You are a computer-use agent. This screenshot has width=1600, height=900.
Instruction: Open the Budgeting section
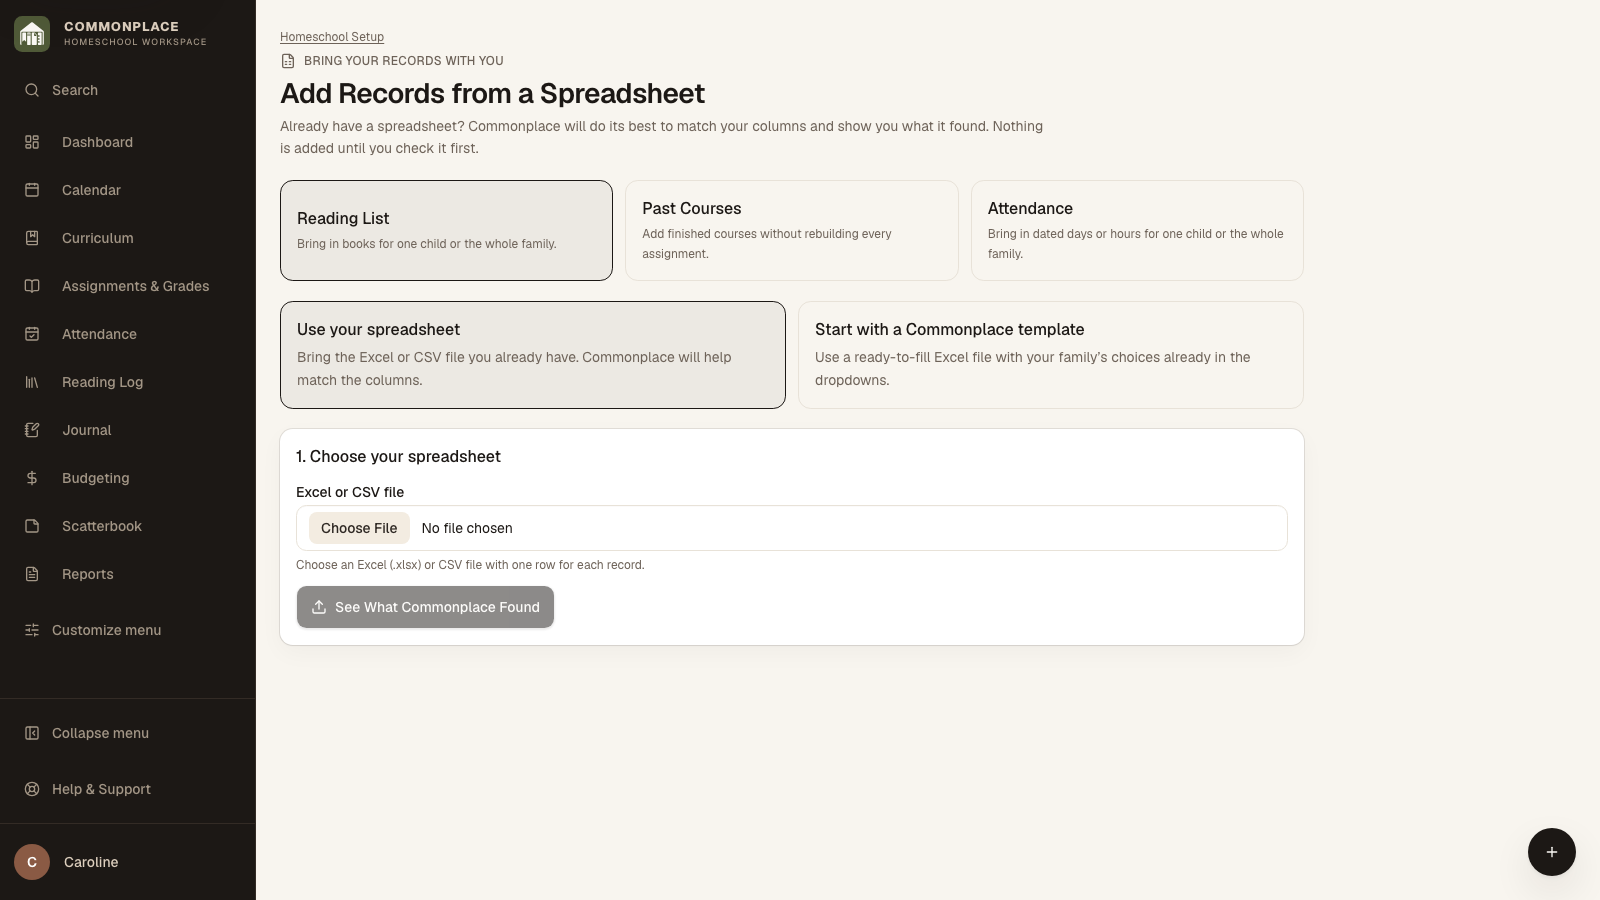pos(128,478)
